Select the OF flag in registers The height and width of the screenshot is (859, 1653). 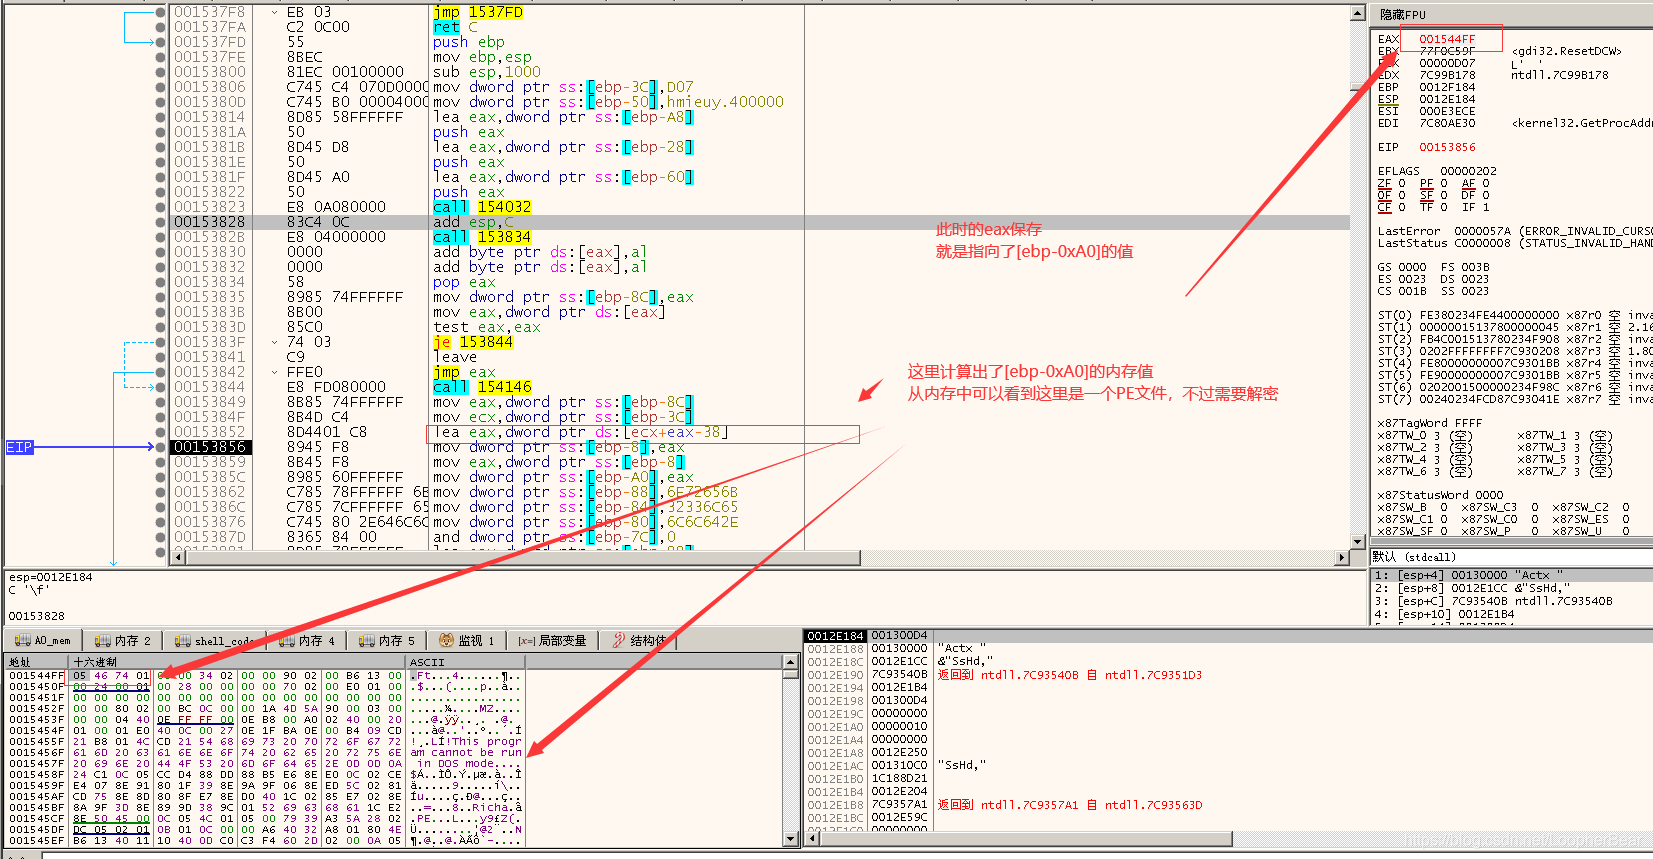coord(1384,195)
